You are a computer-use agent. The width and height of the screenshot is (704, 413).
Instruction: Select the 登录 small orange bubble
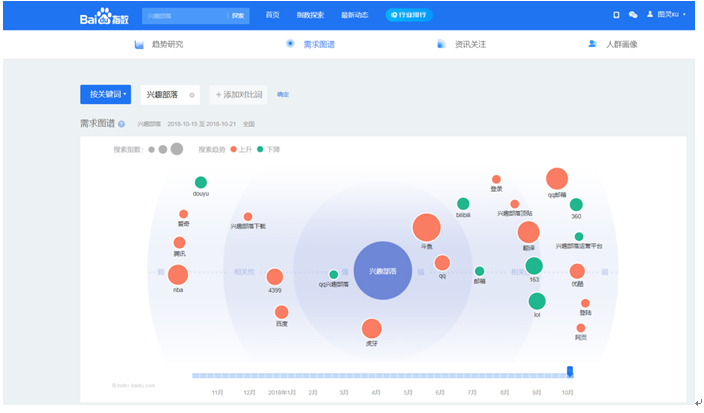click(x=496, y=180)
